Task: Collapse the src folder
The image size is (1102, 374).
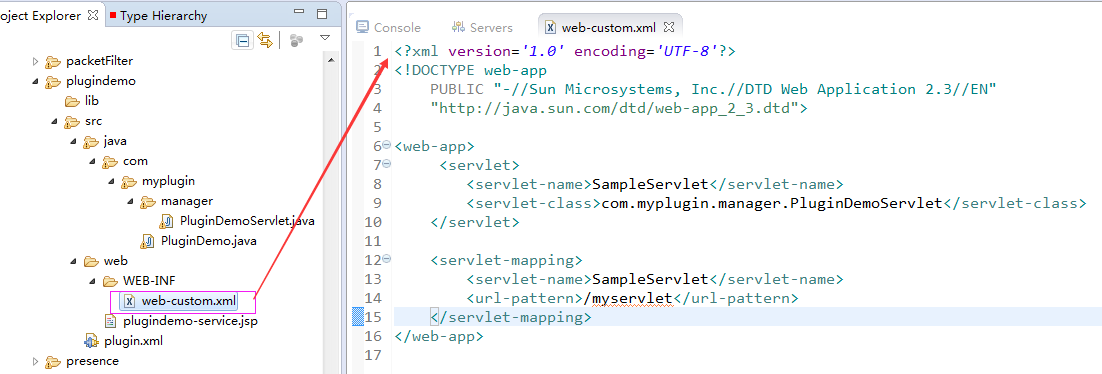Action: click(x=55, y=122)
